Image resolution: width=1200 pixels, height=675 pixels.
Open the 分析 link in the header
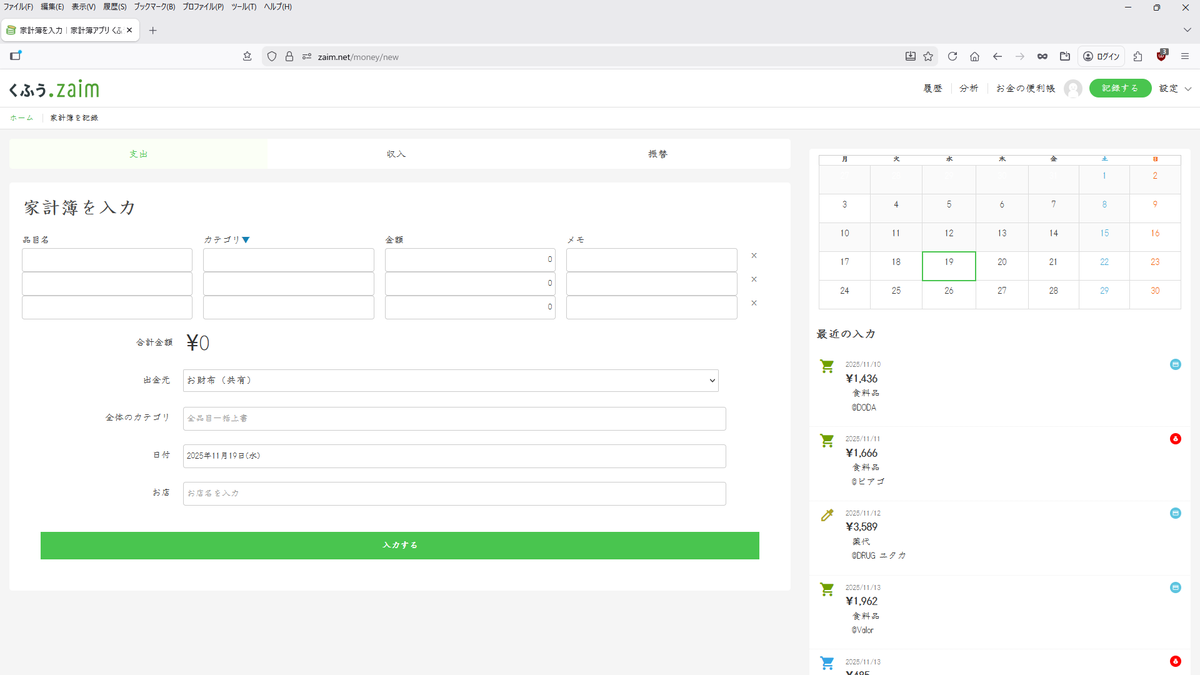[969, 89]
